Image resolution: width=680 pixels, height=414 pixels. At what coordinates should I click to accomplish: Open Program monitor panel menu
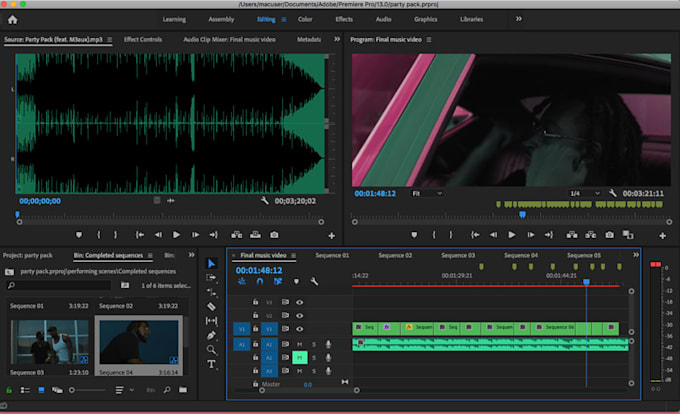coord(429,39)
